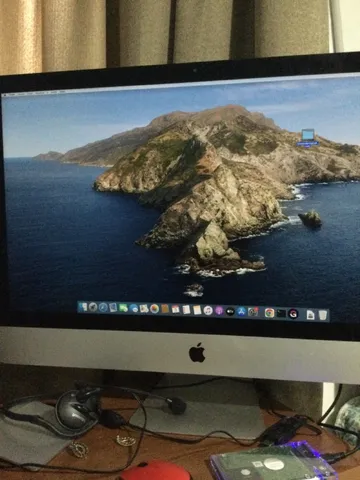
Task: Open Calendar icon in Dock
Action: (x=175, y=310)
